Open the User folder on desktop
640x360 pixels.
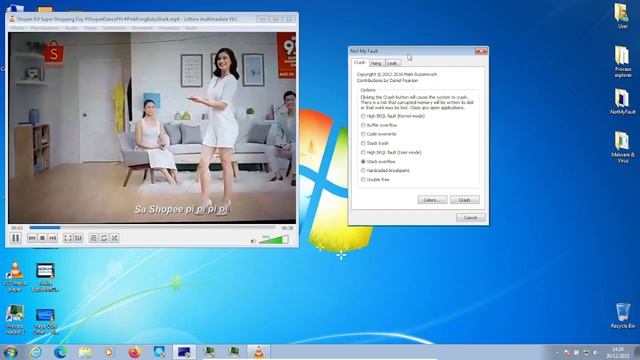622,16
